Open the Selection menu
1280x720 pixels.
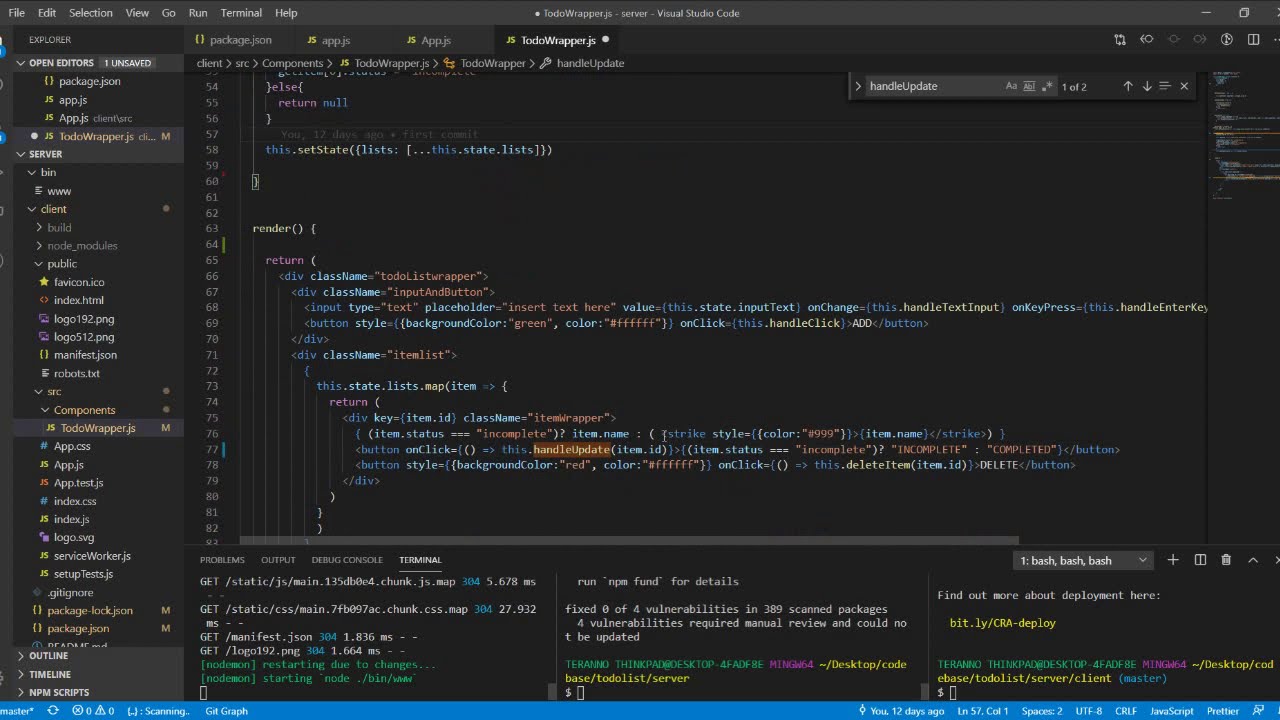pos(91,13)
